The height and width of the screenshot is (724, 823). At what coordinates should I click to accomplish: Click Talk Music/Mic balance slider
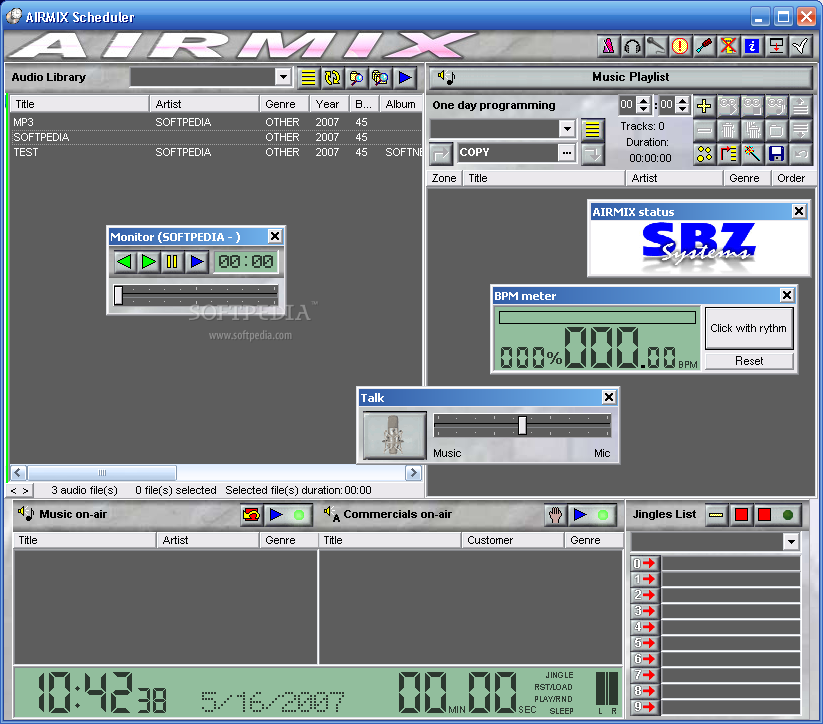point(522,425)
